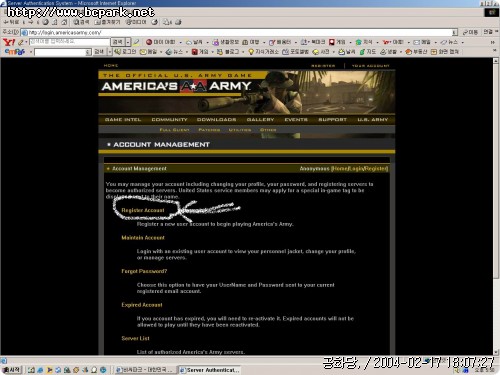Open the IE mail icon

167,22
